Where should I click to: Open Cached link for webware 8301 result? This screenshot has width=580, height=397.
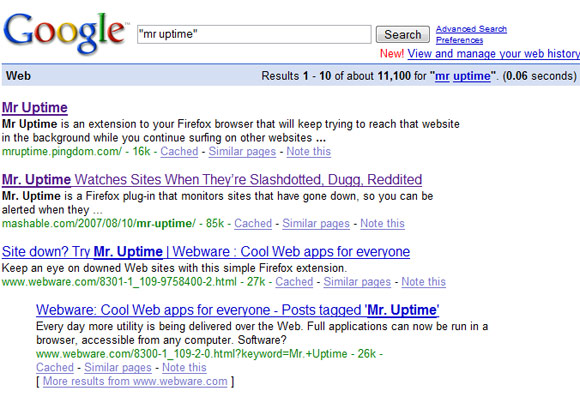point(294,282)
